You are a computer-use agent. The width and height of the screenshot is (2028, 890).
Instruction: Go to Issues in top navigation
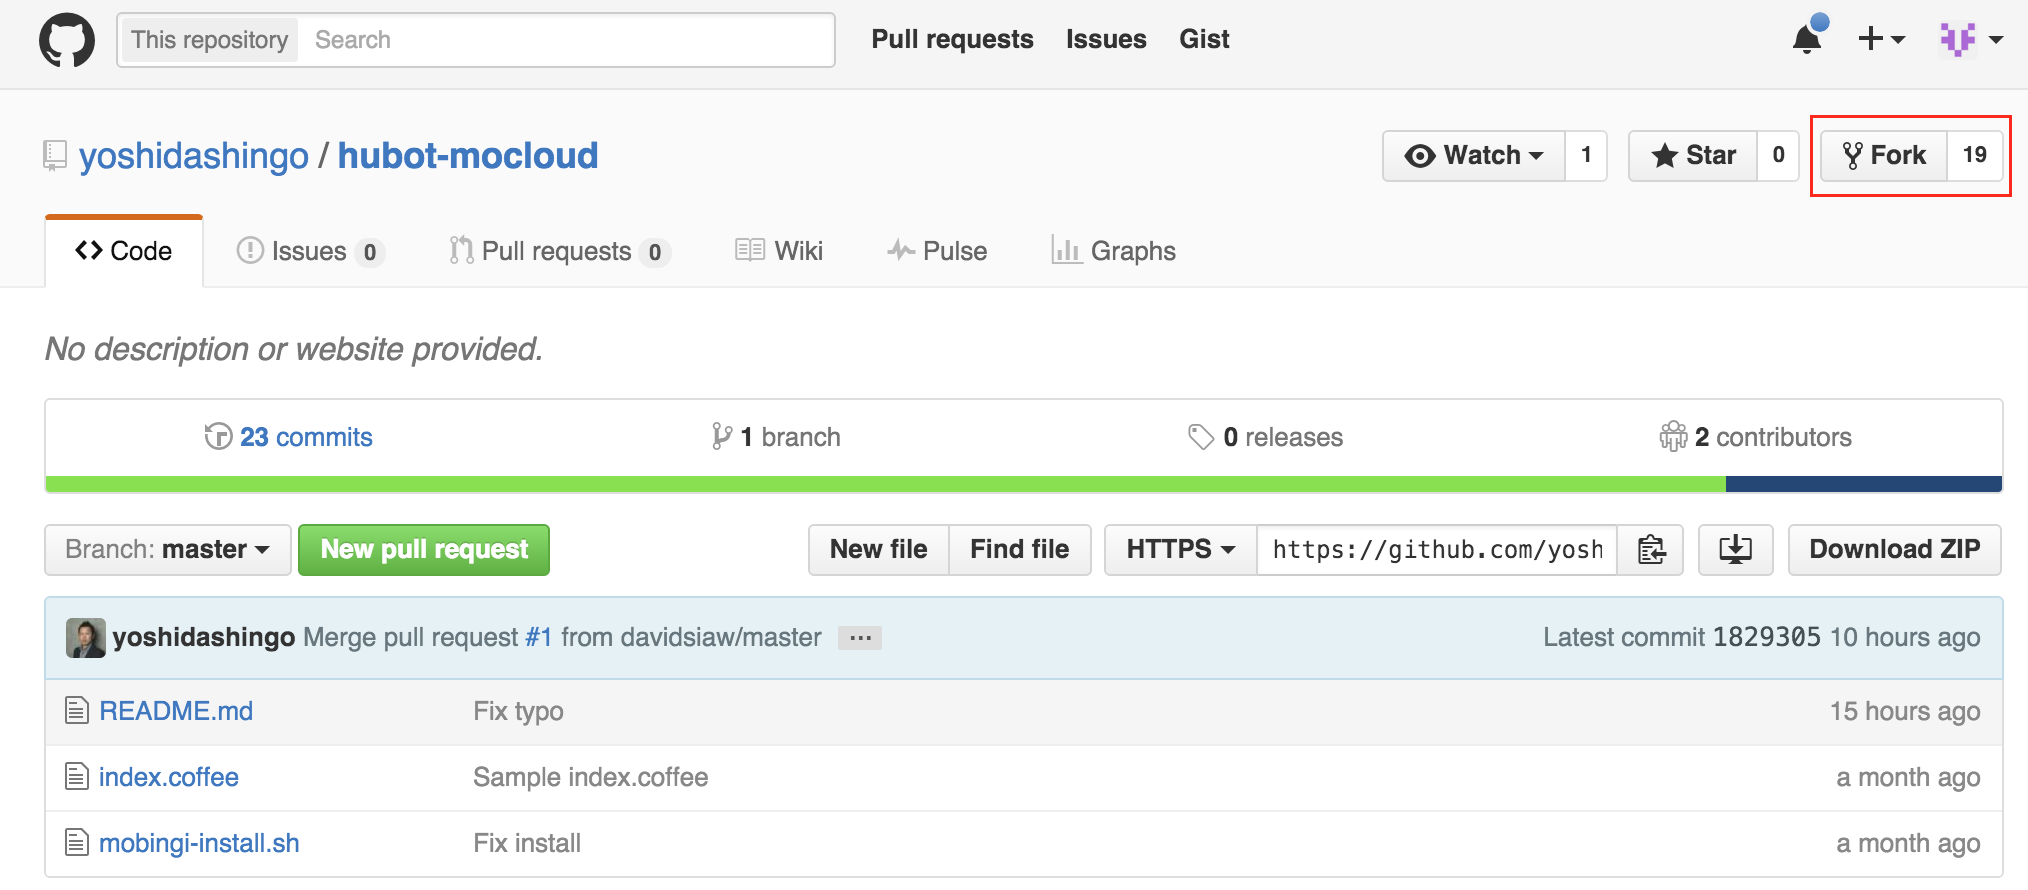click(1106, 39)
